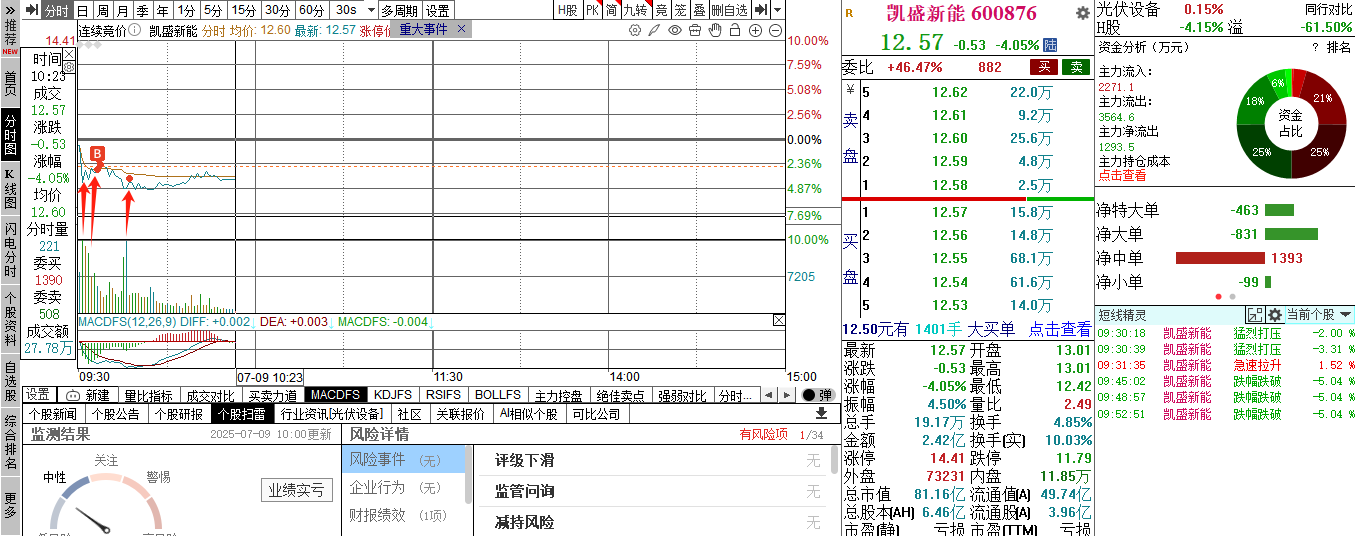The width and height of the screenshot is (1355, 536).
Task: Click 点击查看 link under 主力持仓成本
Action: point(1122,175)
